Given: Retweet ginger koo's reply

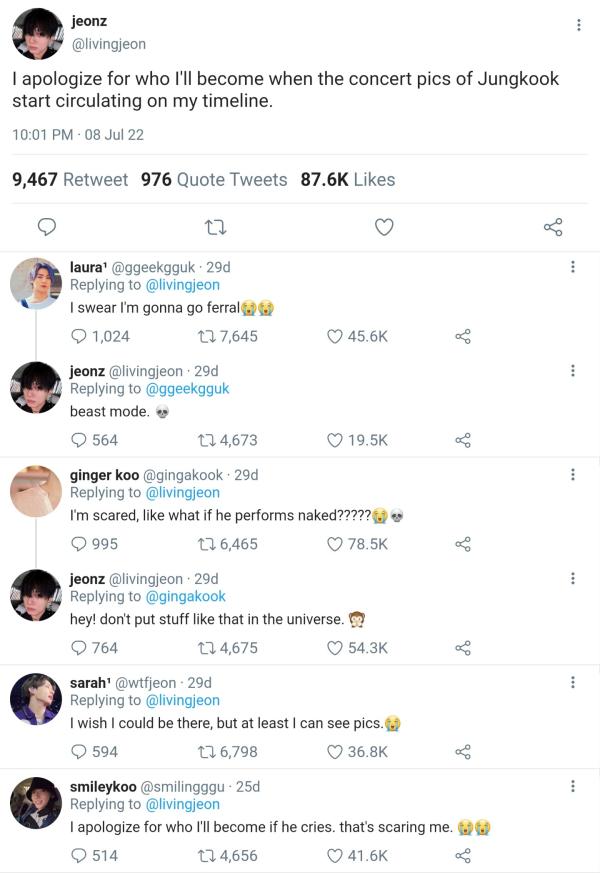Looking at the screenshot, I should point(209,544).
